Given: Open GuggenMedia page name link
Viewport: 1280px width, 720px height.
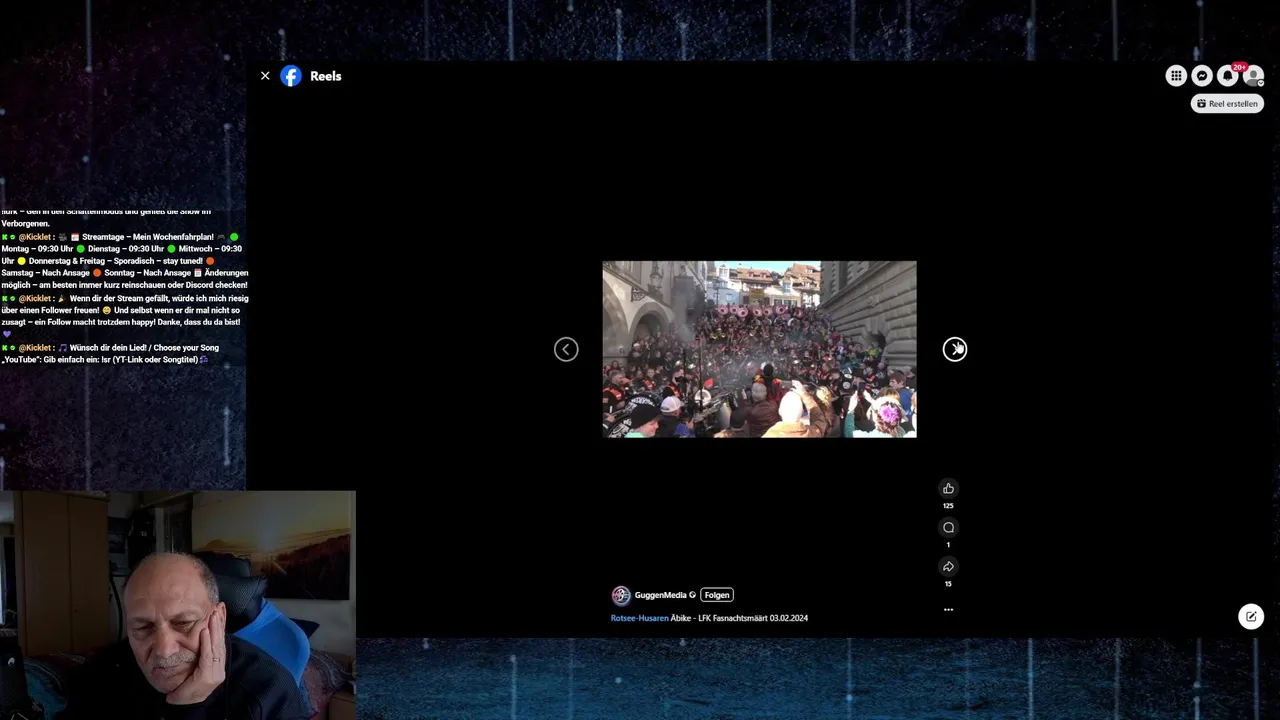Looking at the screenshot, I should (x=660, y=595).
